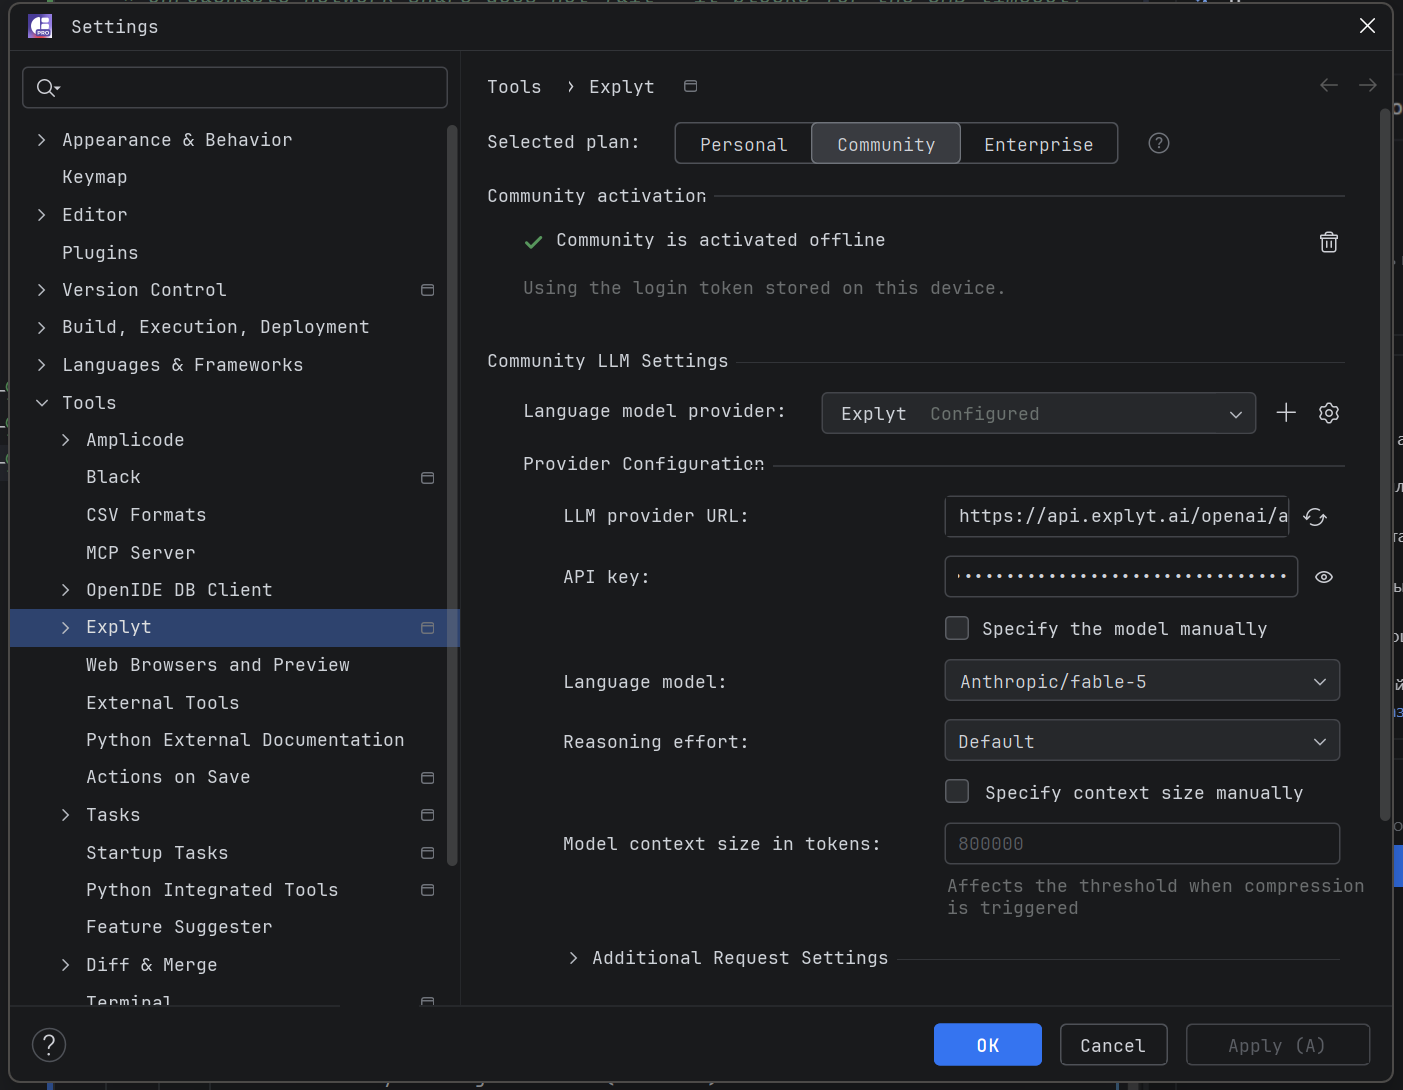Click the bottom-left help question mark button

coord(49,1045)
